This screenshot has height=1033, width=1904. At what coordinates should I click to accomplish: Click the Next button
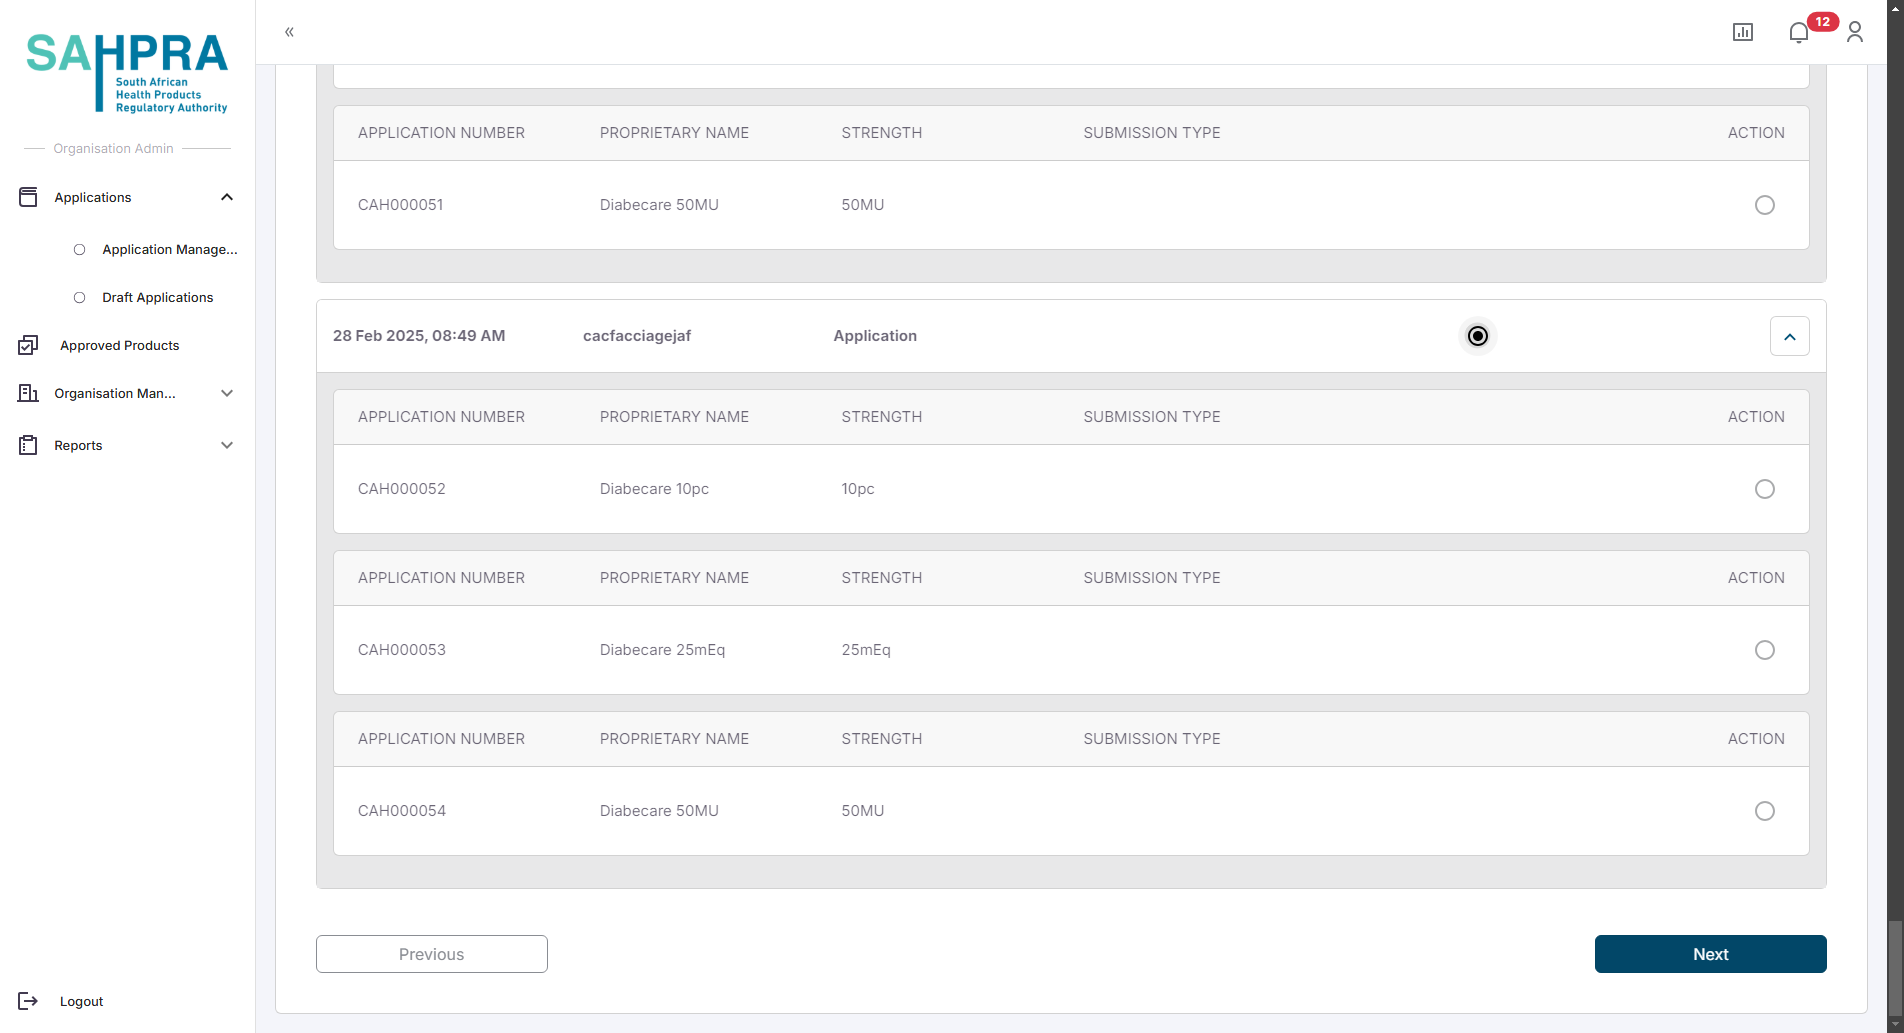(x=1710, y=954)
